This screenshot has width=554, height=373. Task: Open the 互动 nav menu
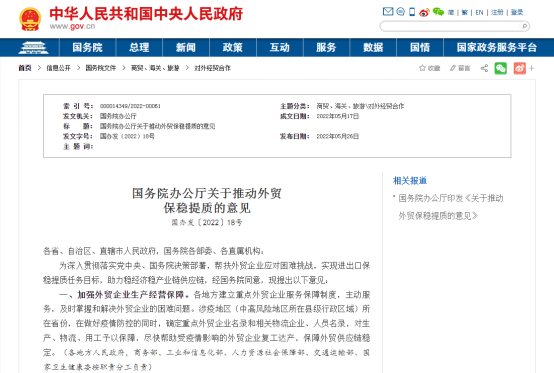pyautogui.click(x=279, y=47)
